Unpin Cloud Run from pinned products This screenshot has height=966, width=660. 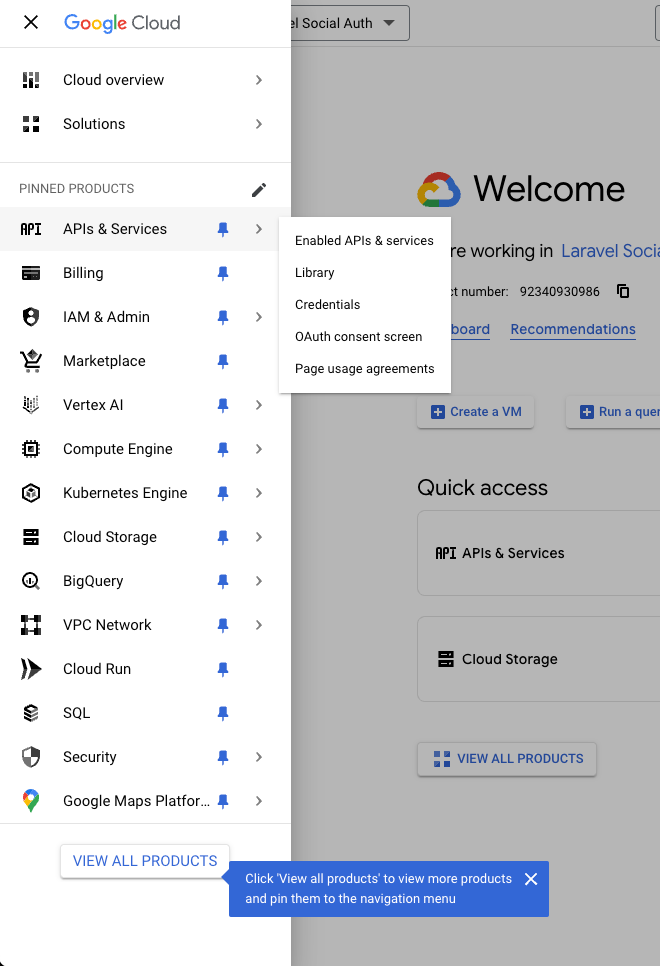(223, 669)
